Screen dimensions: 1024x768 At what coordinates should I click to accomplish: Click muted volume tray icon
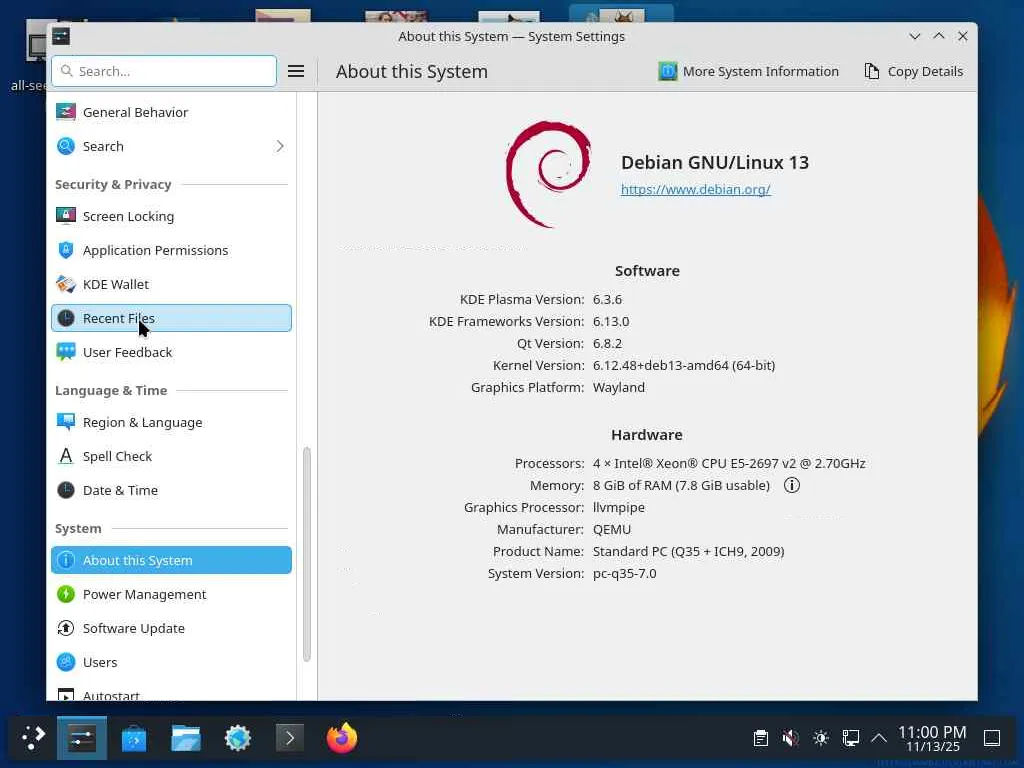tap(790, 738)
